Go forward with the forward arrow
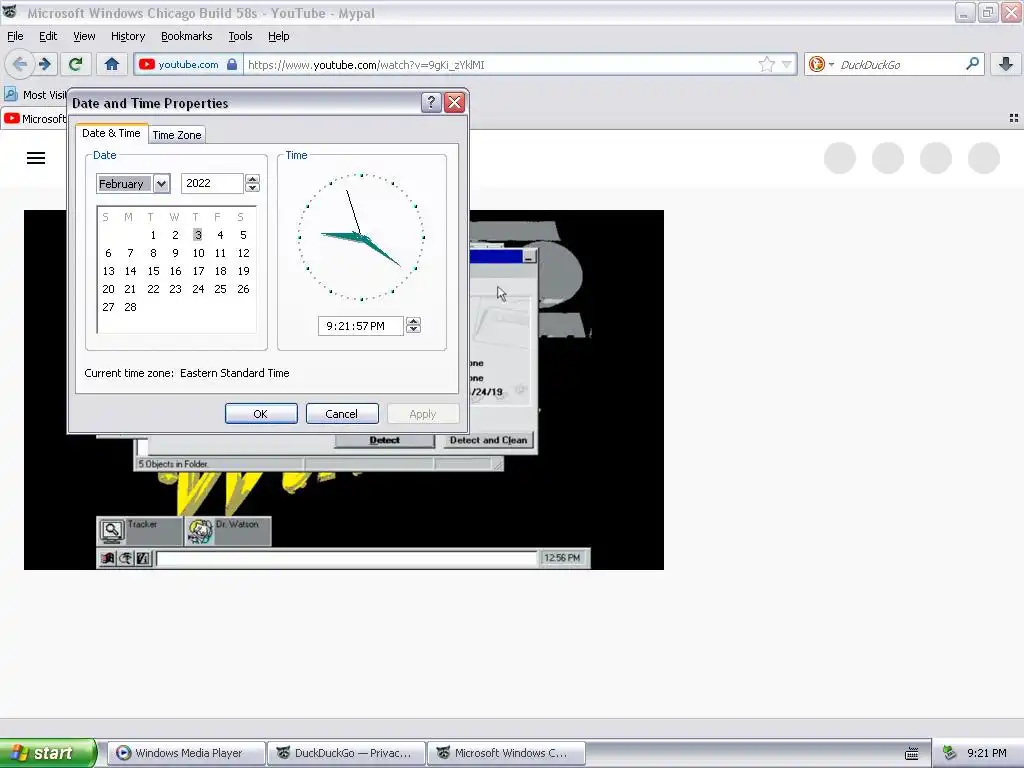Screen dimensions: 1024x768 point(44,64)
